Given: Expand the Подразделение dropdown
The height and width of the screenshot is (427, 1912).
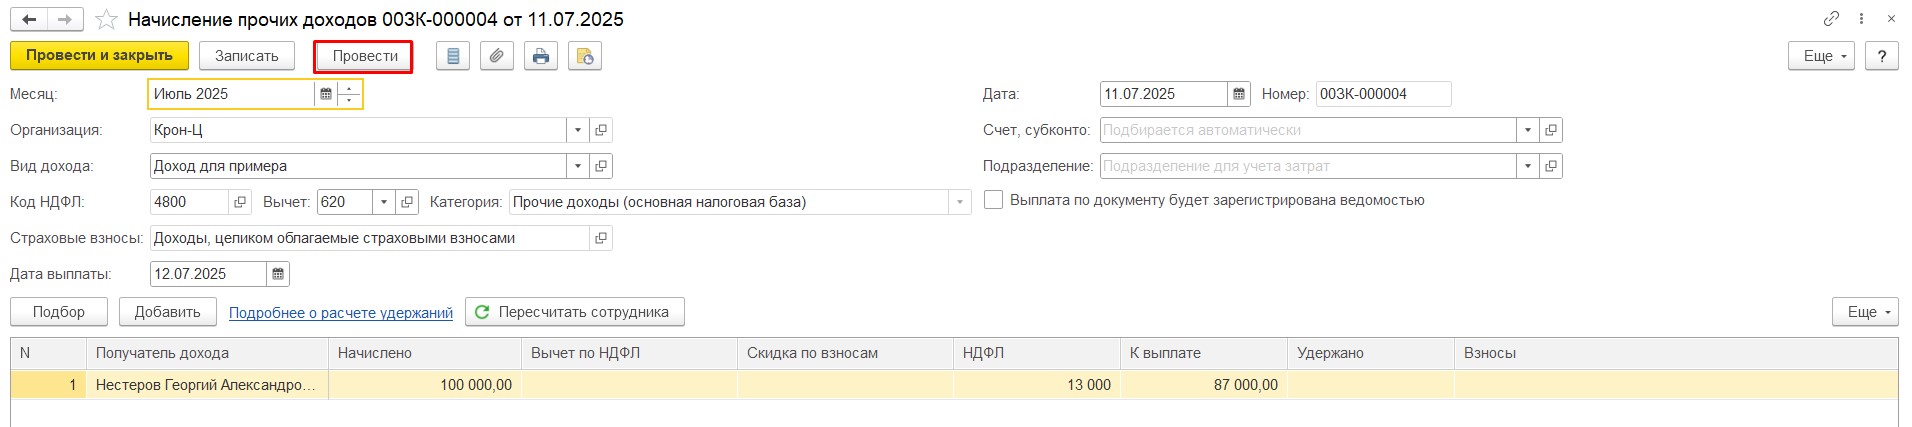Looking at the screenshot, I should pyautogui.click(x=1527, y=166).
